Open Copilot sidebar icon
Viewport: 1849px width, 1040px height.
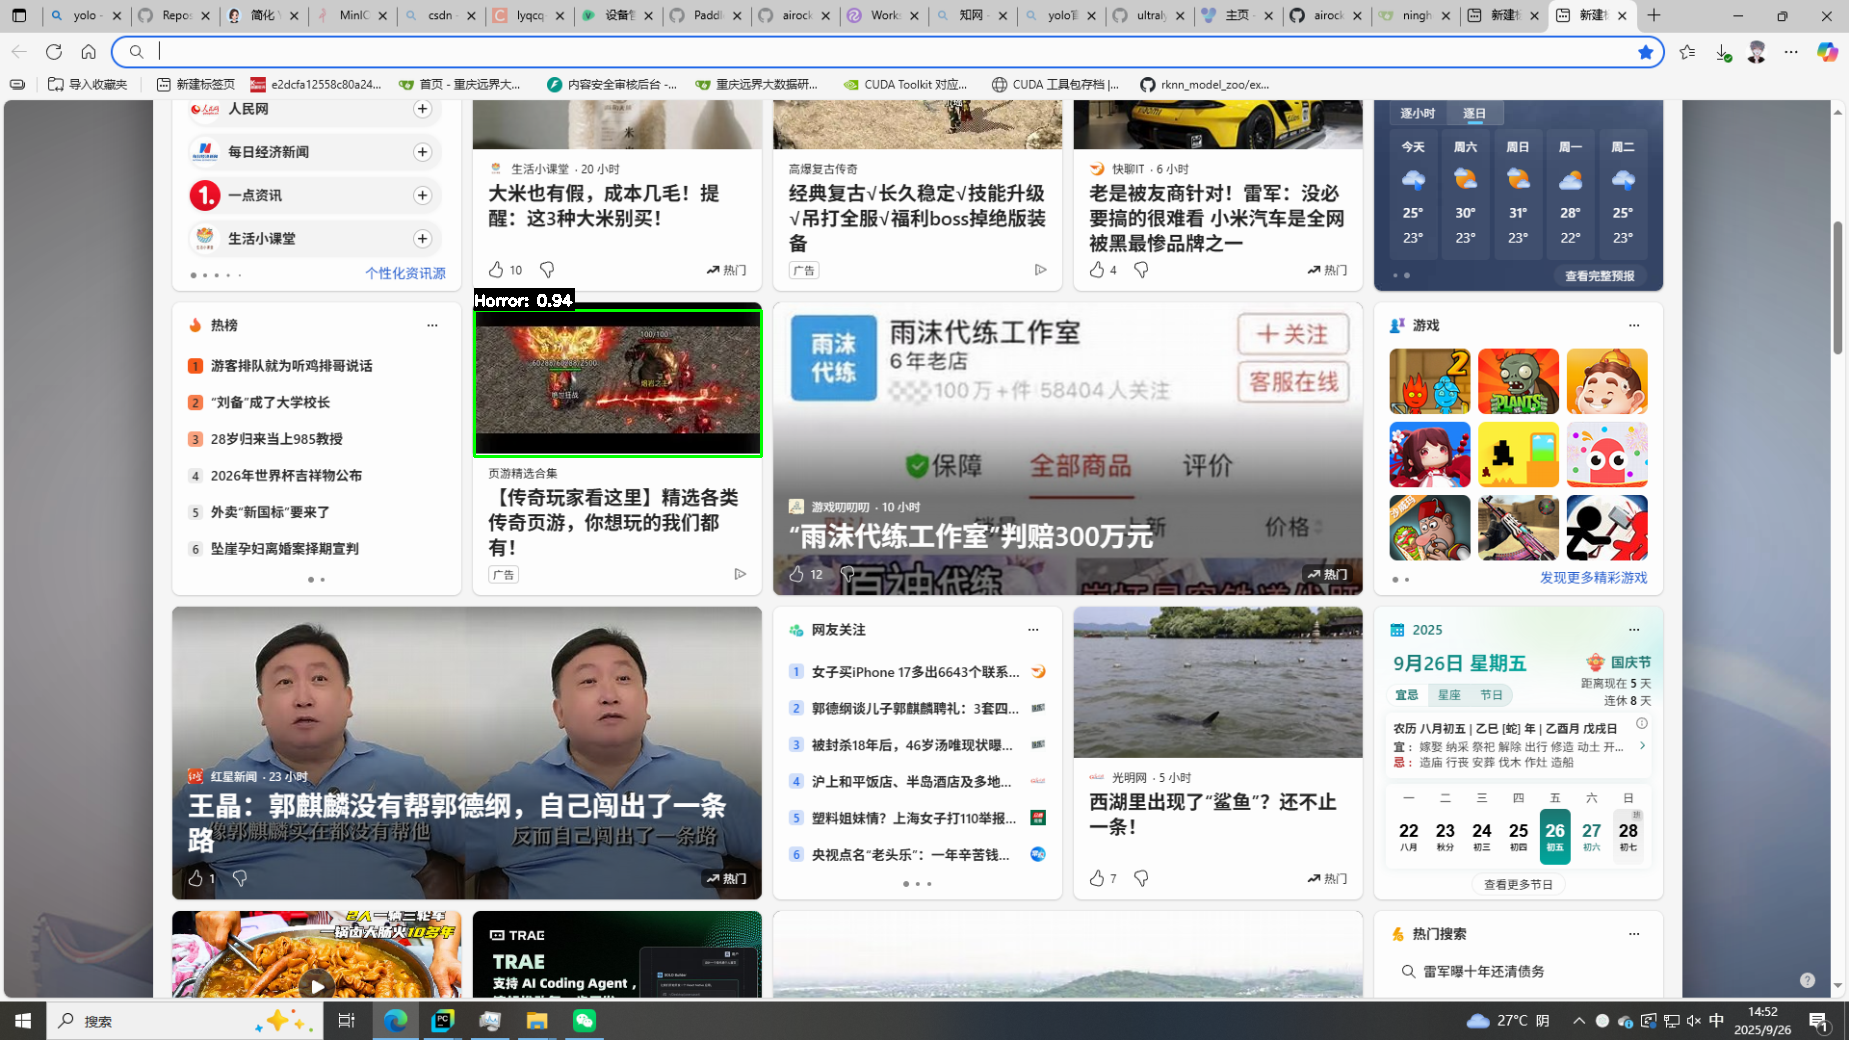[x=1827, y=52]
